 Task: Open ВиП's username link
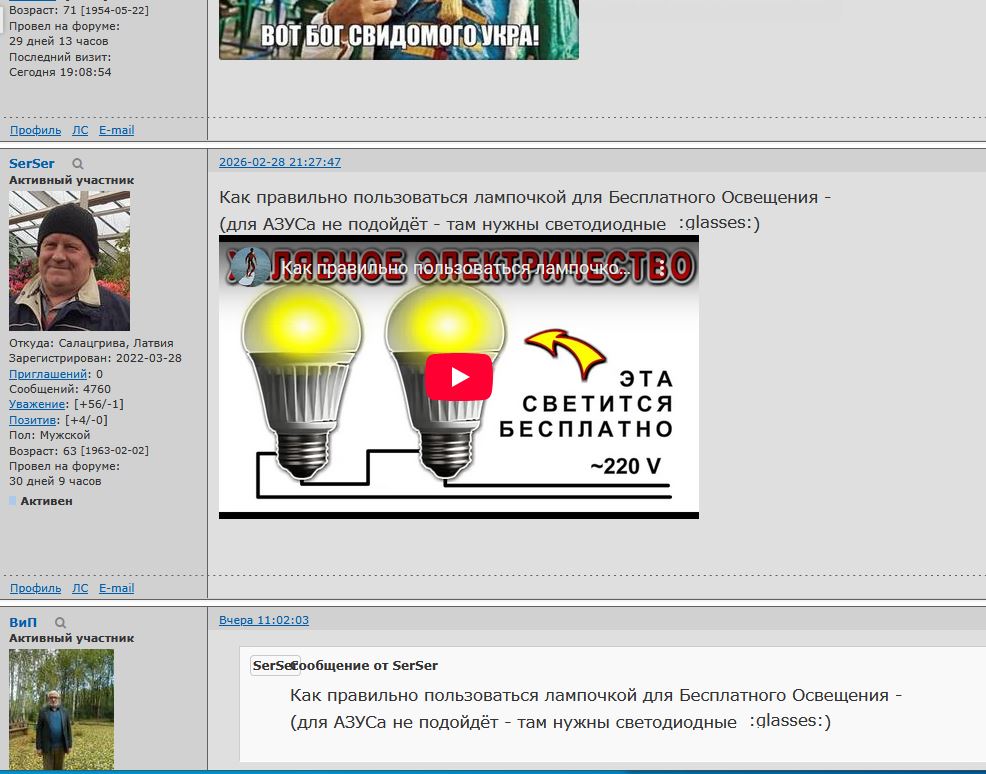(23, 622)
